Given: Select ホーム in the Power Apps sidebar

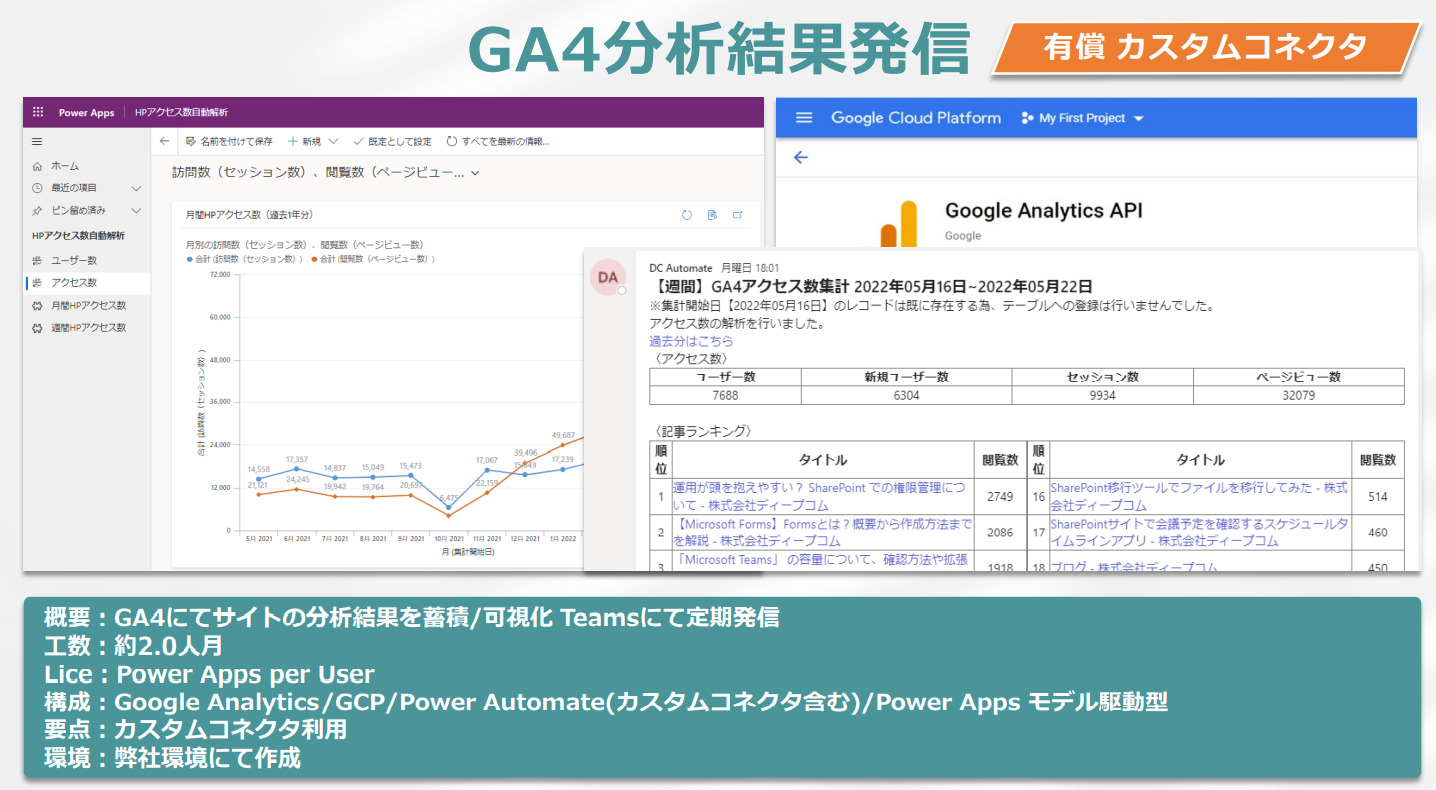Looking at the screenshot, I should tap(65, 166).
